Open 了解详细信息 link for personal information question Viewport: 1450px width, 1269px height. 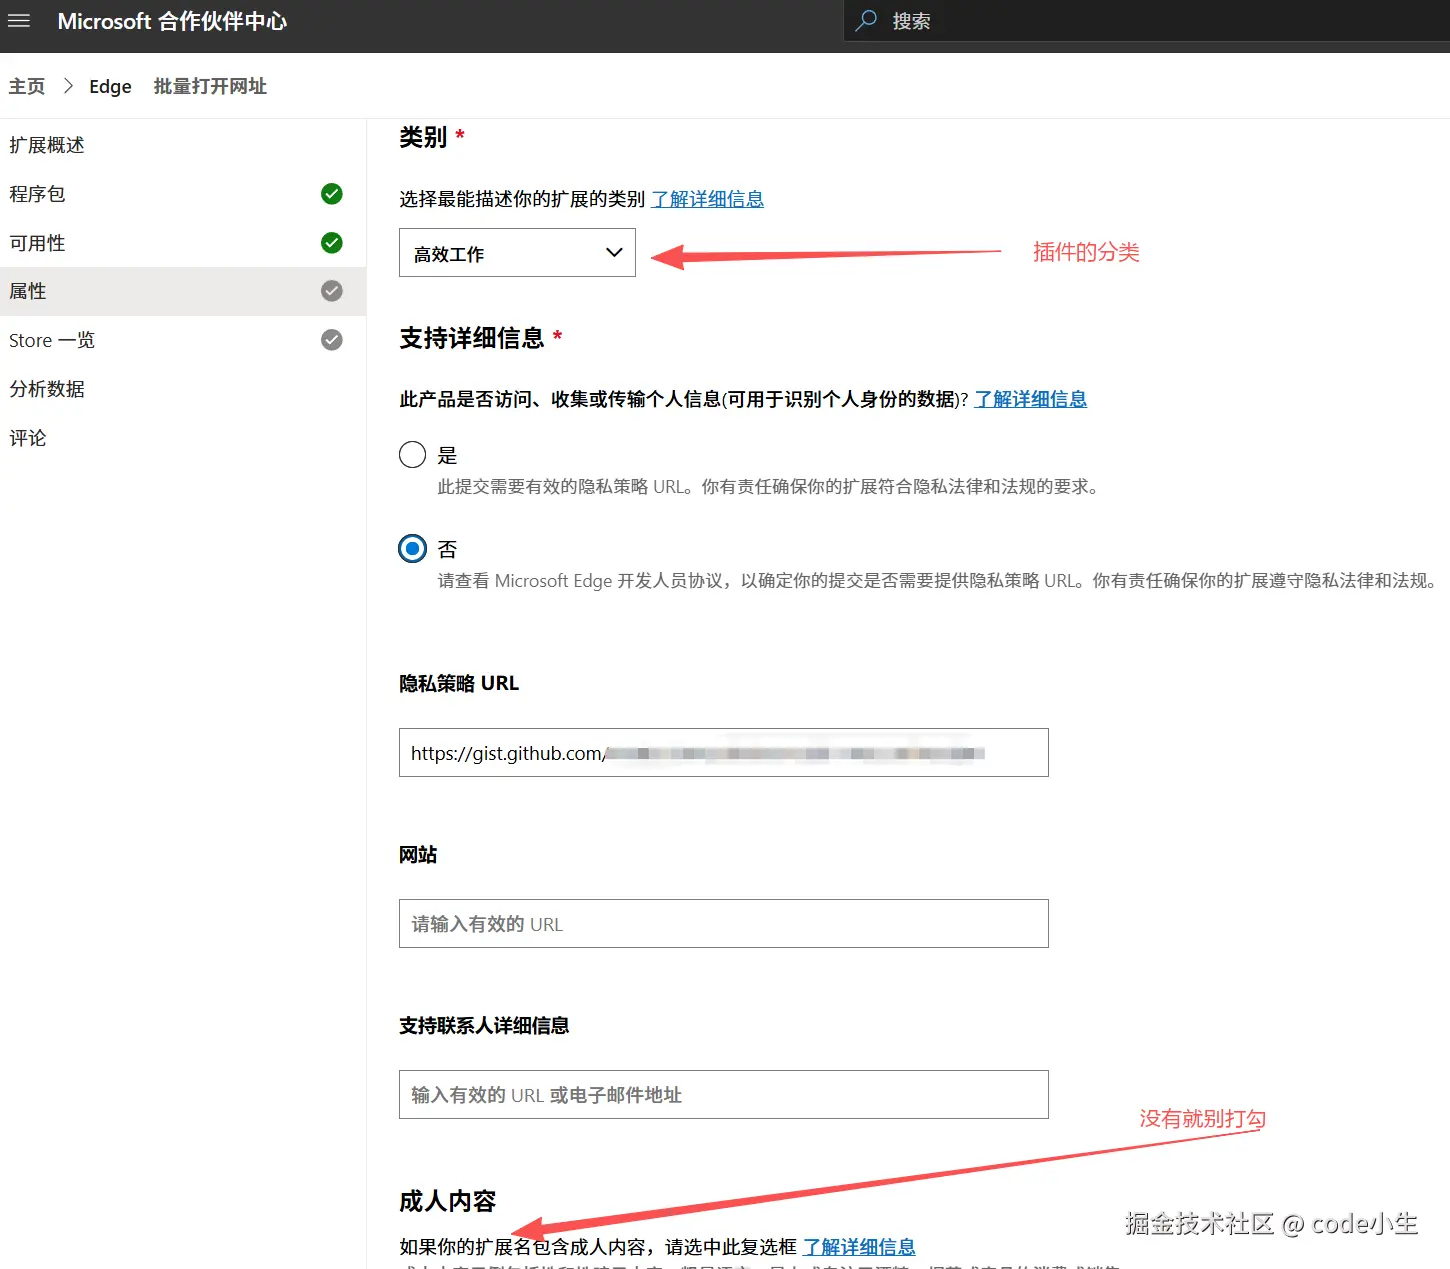click(1030, 399)
